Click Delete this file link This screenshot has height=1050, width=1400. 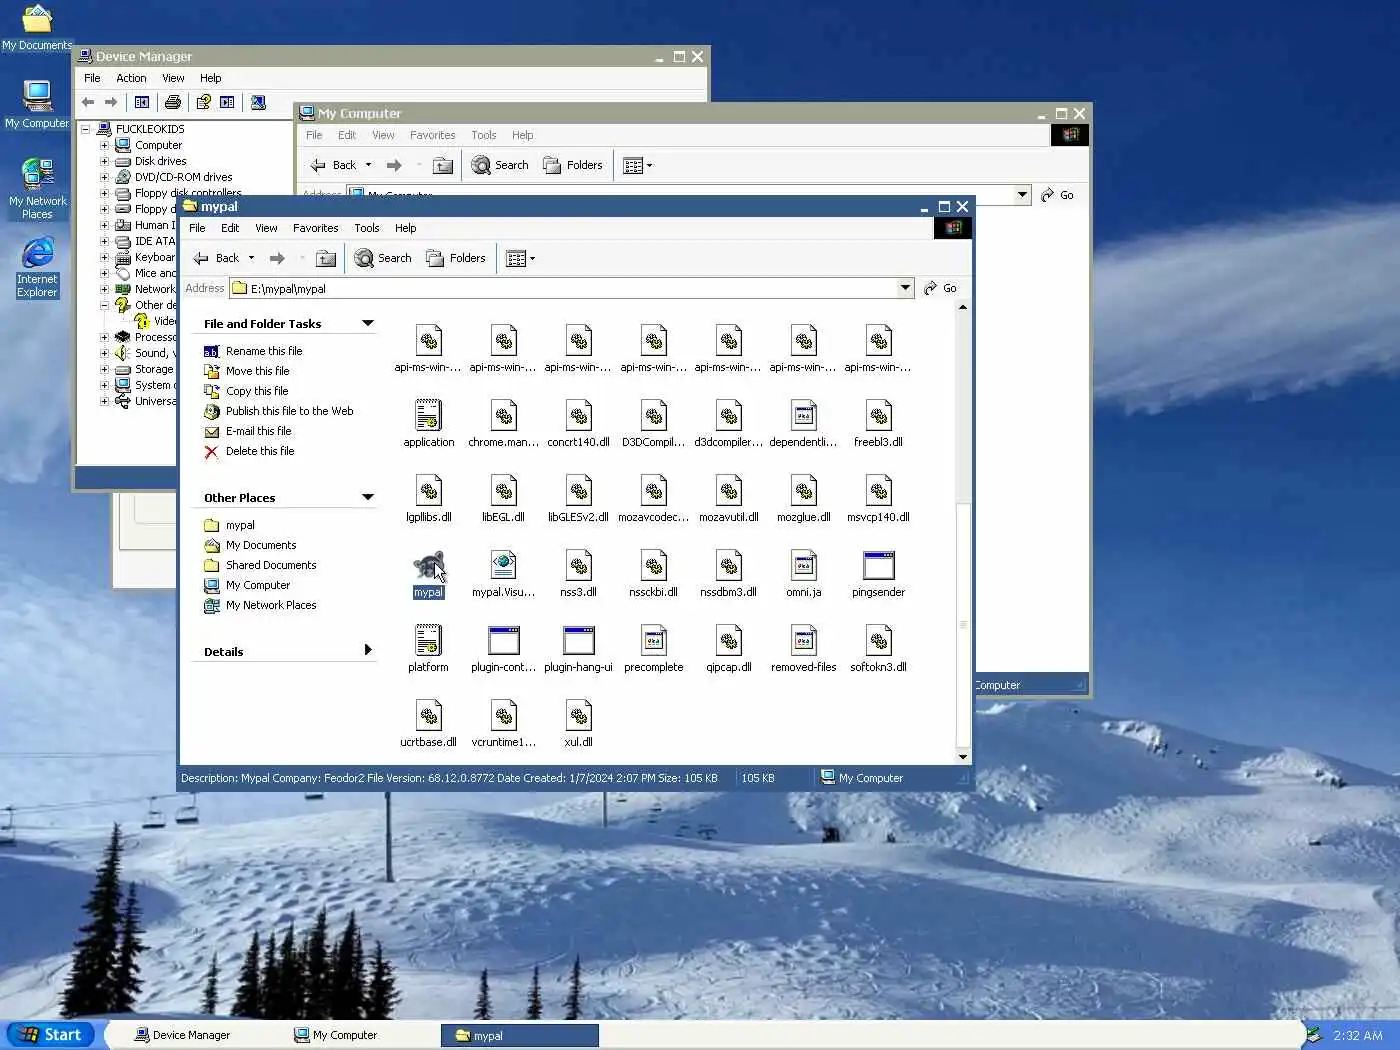coord(260,451)
